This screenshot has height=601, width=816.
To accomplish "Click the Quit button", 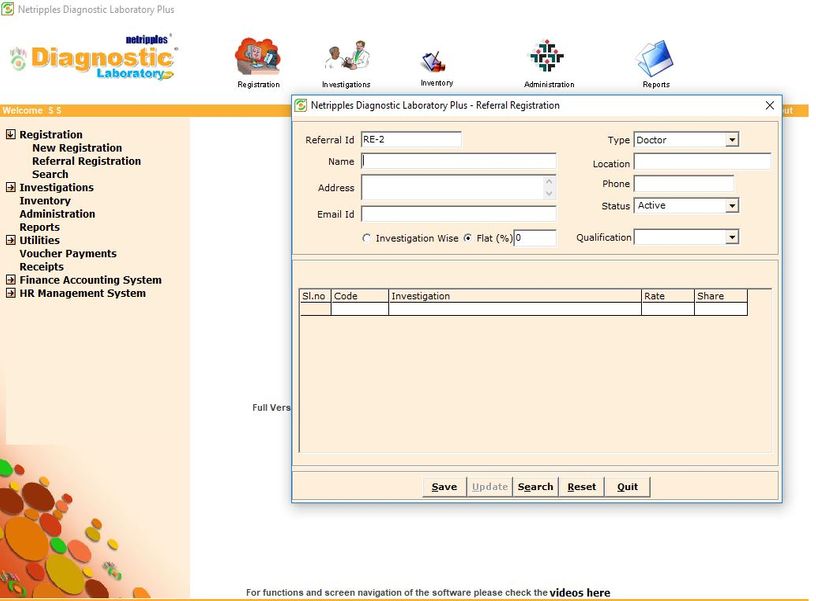I will pos(627,487).
